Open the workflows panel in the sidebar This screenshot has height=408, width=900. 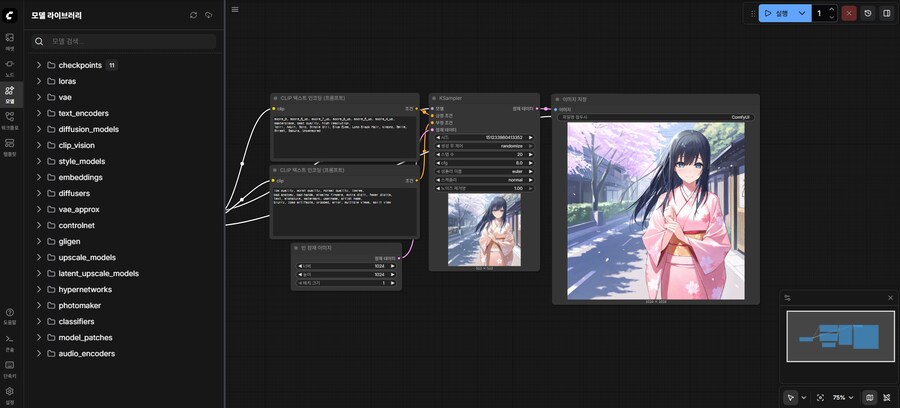[9, 120]
